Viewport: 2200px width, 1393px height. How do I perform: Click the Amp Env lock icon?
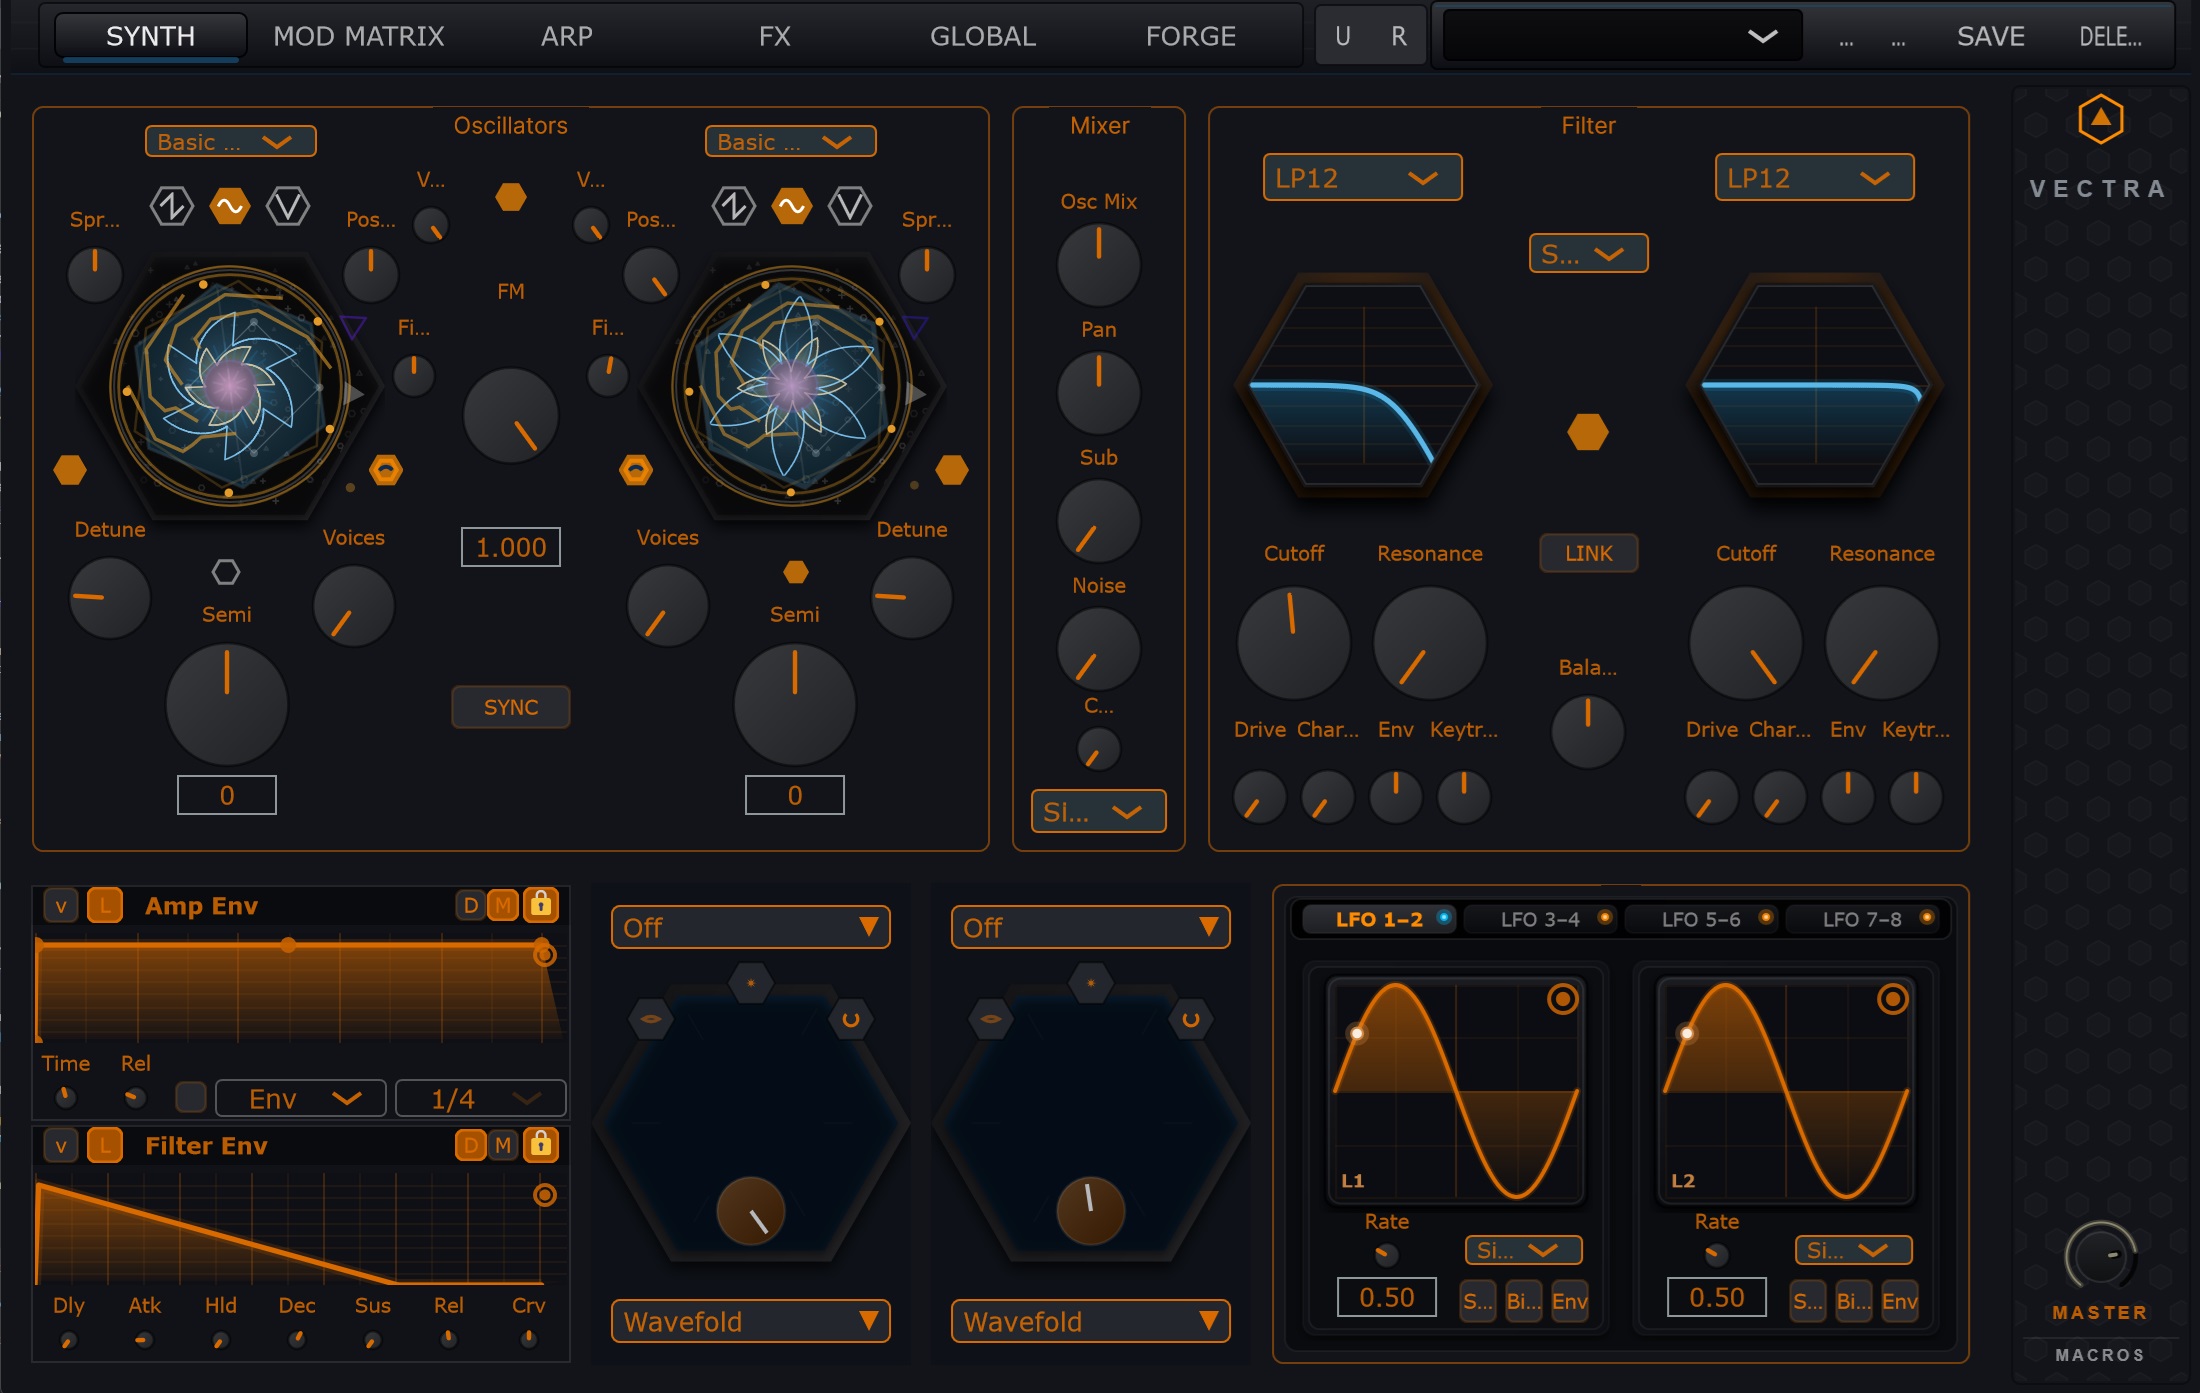(541, 905)
